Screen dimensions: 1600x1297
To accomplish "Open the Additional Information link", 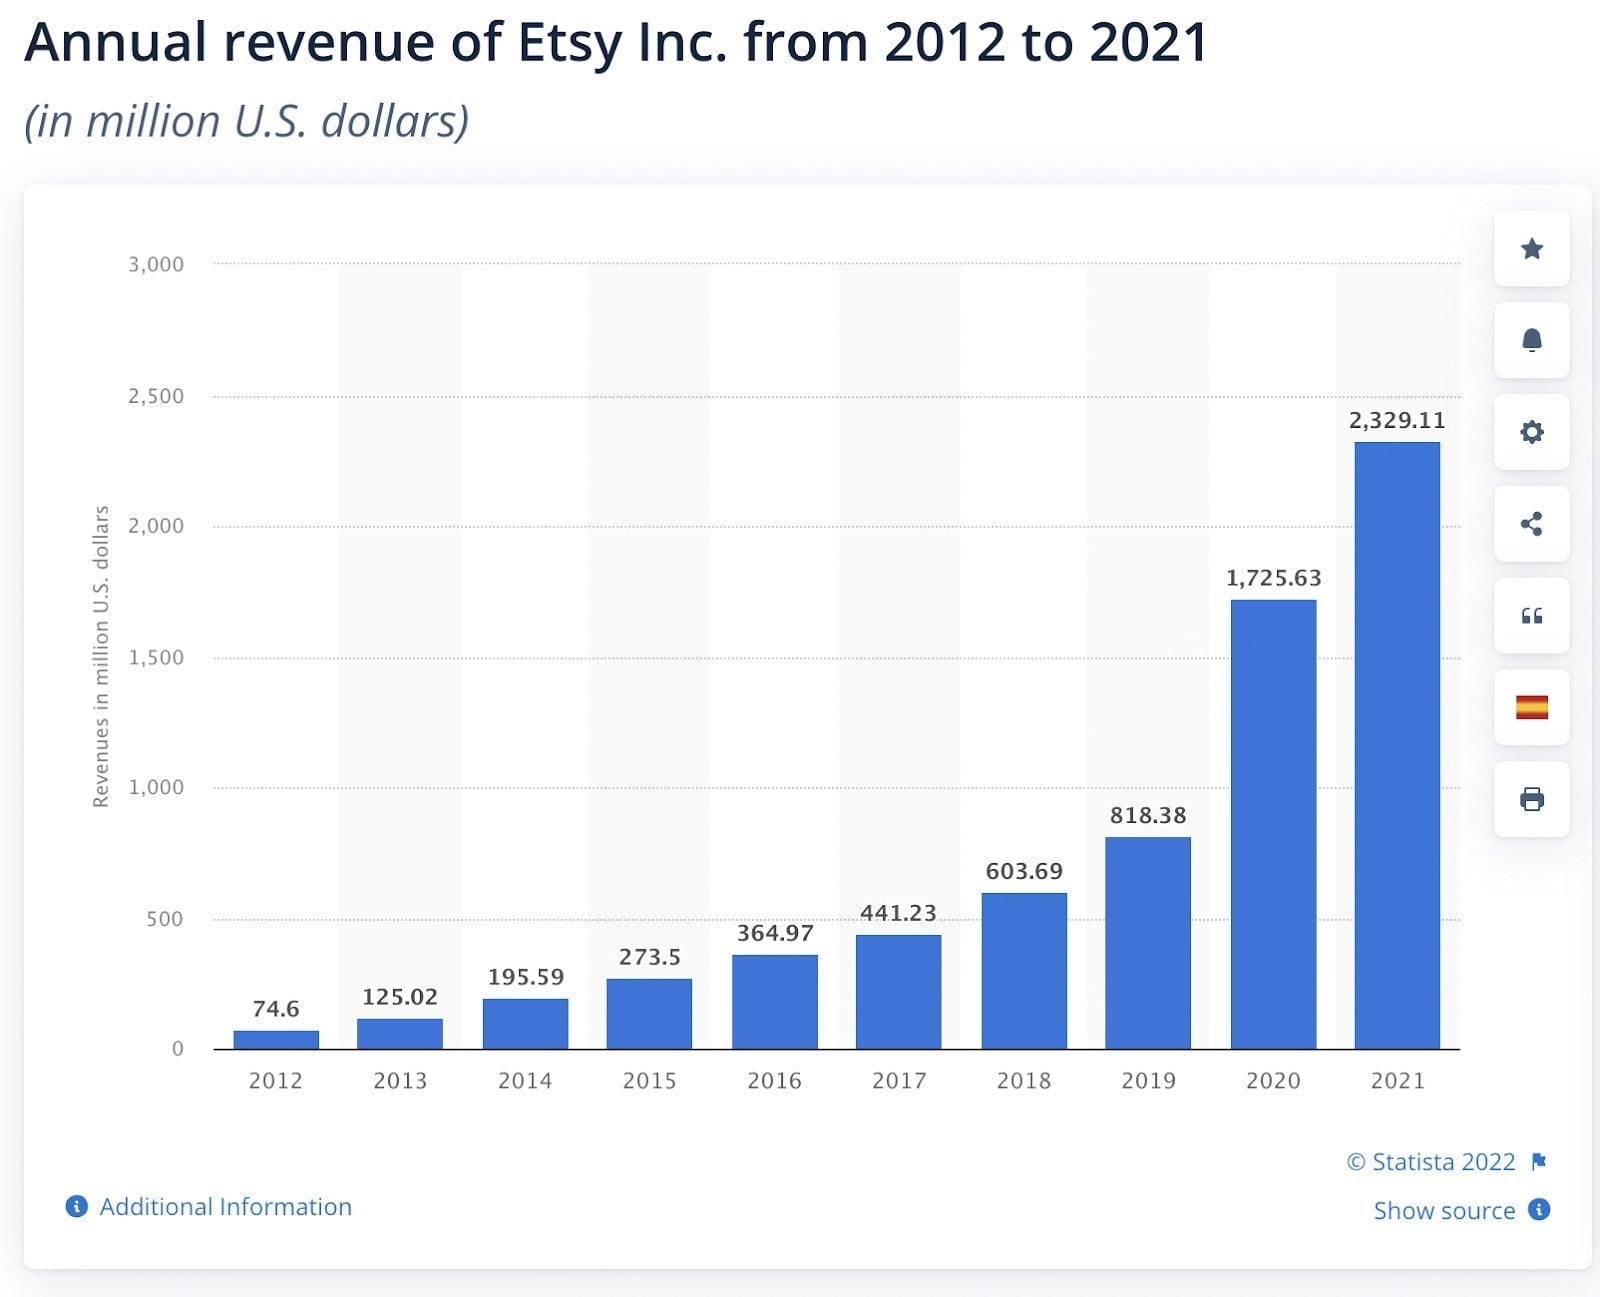I will pyautogui.click(x=225, y=1206).
